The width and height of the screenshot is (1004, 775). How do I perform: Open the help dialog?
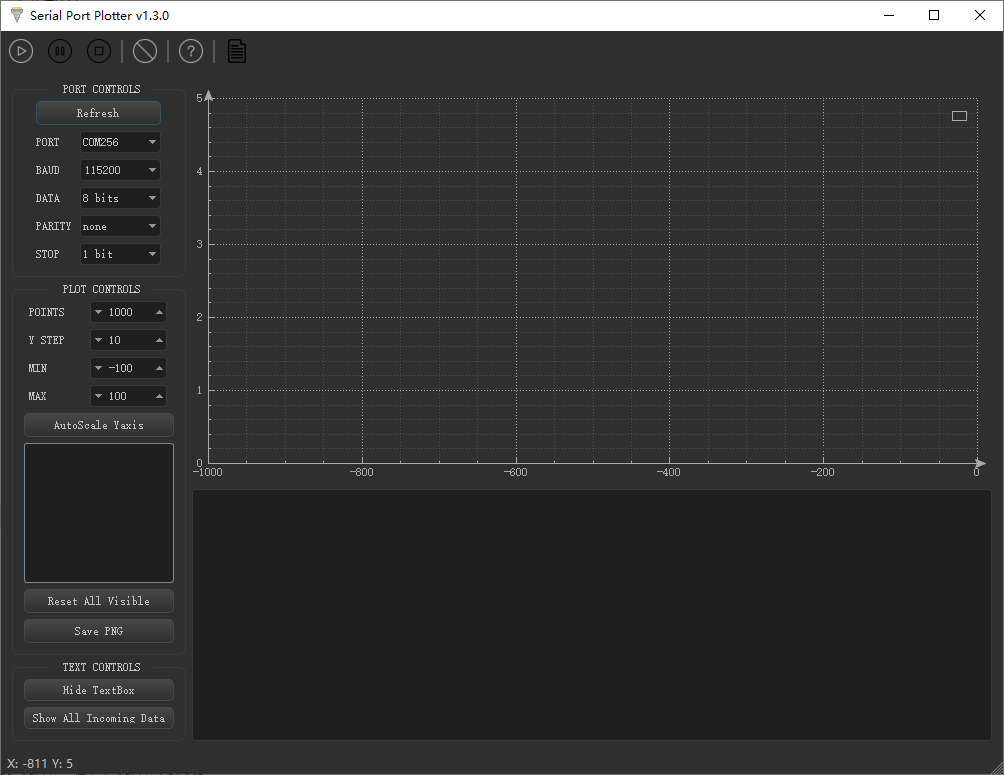pyautogui.click(x=190, y=50)
